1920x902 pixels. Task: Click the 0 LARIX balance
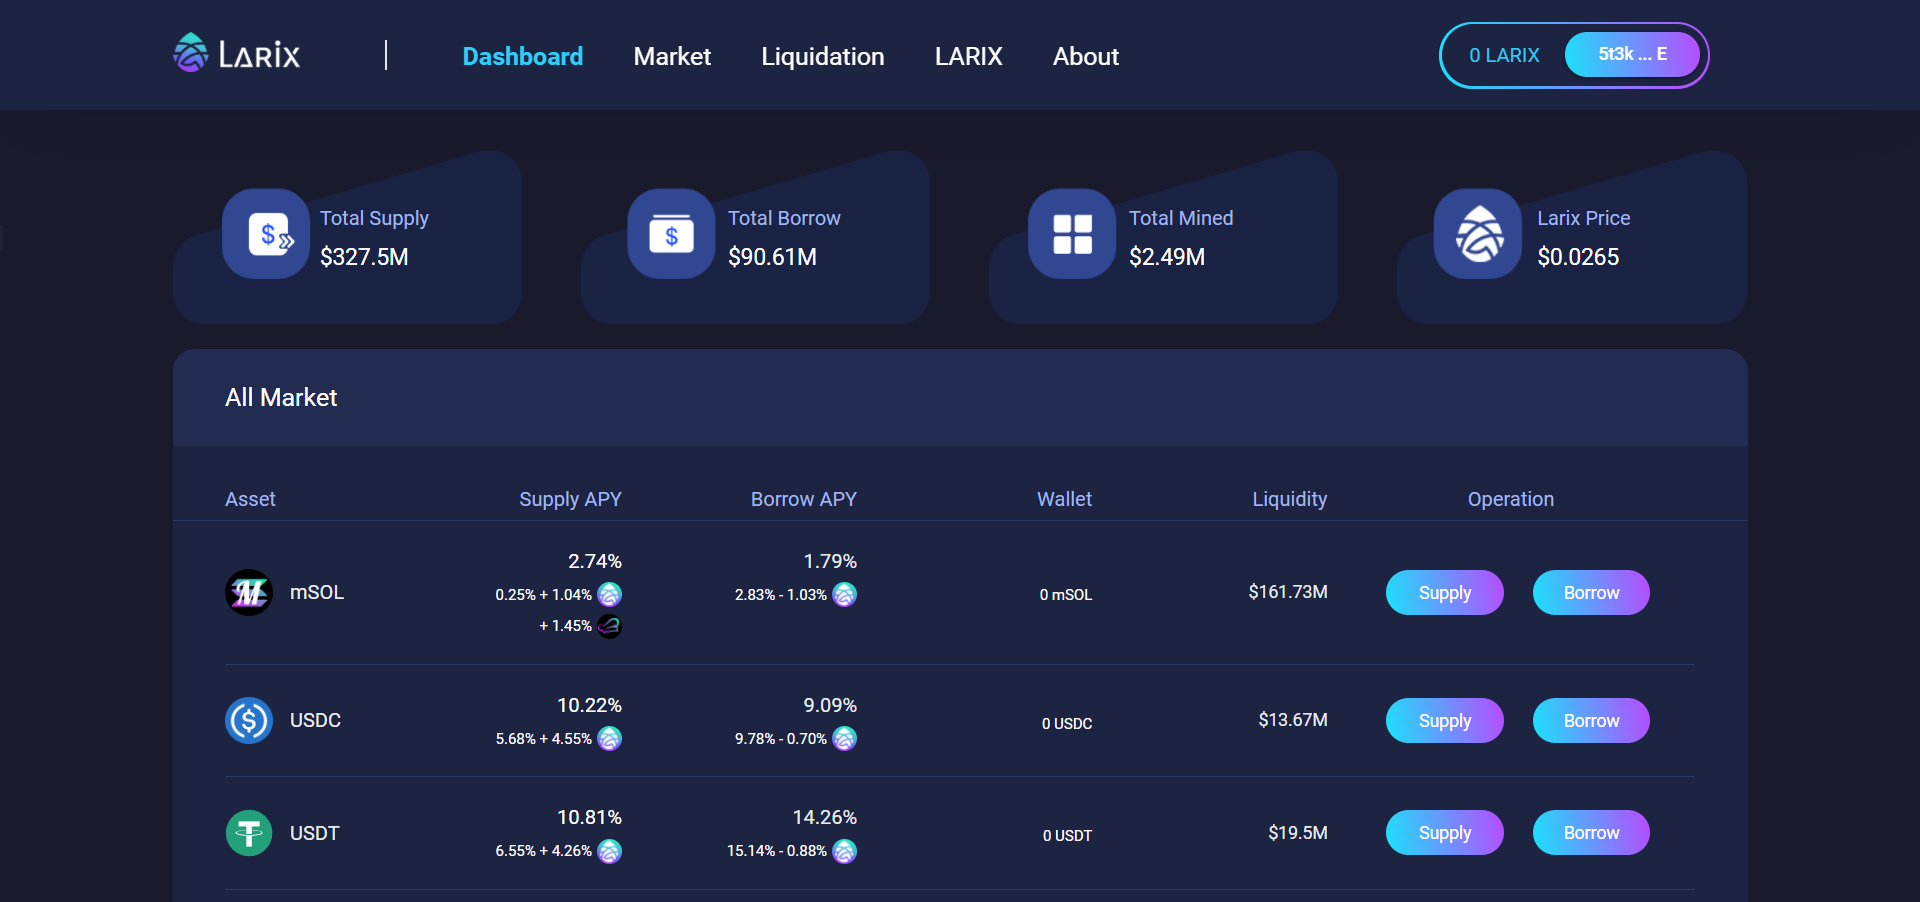pyautogui.click(x=1503, y=55)
